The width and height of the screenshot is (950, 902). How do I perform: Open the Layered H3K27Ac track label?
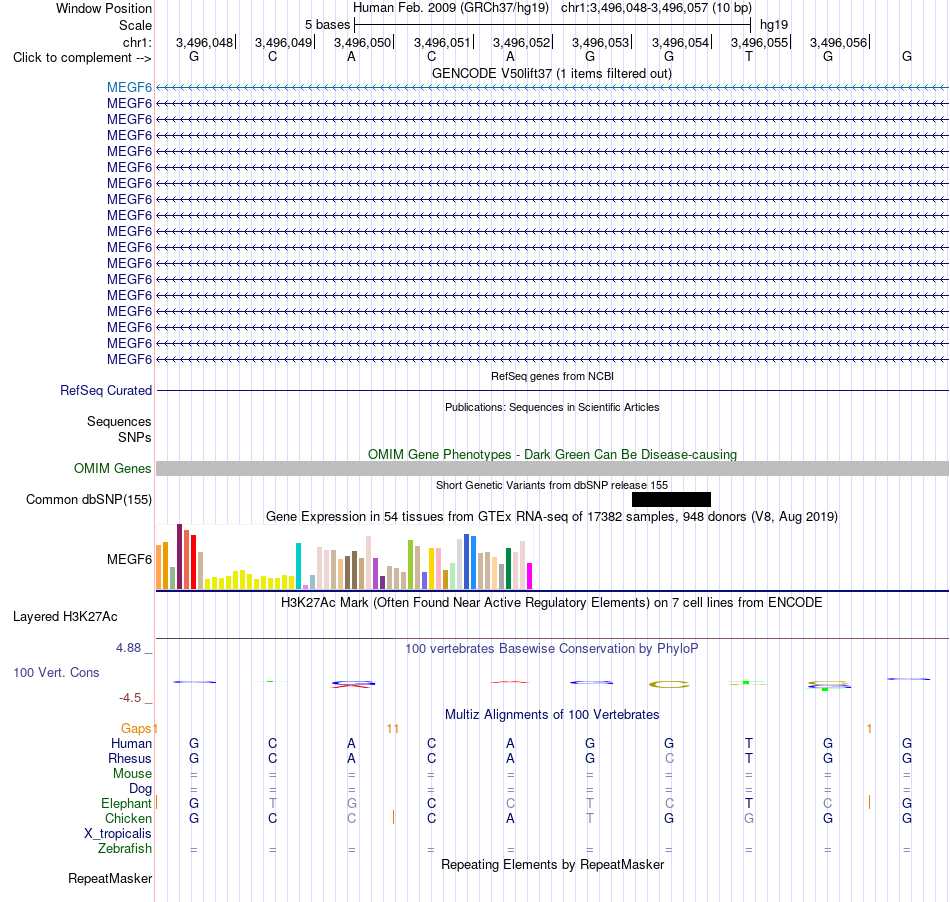pos(65,616)
